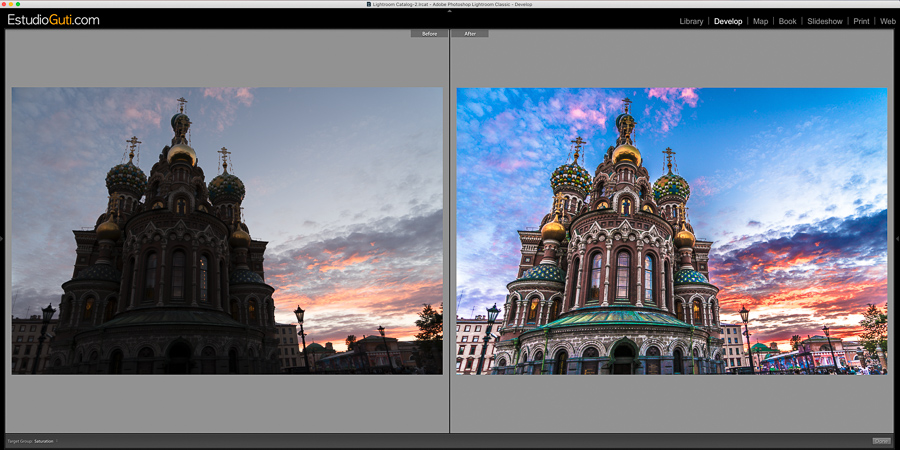This screenshot has height=450, width=900.
Task: Open the Target Group Saturation dropdown
Action: tap(45, 441)
